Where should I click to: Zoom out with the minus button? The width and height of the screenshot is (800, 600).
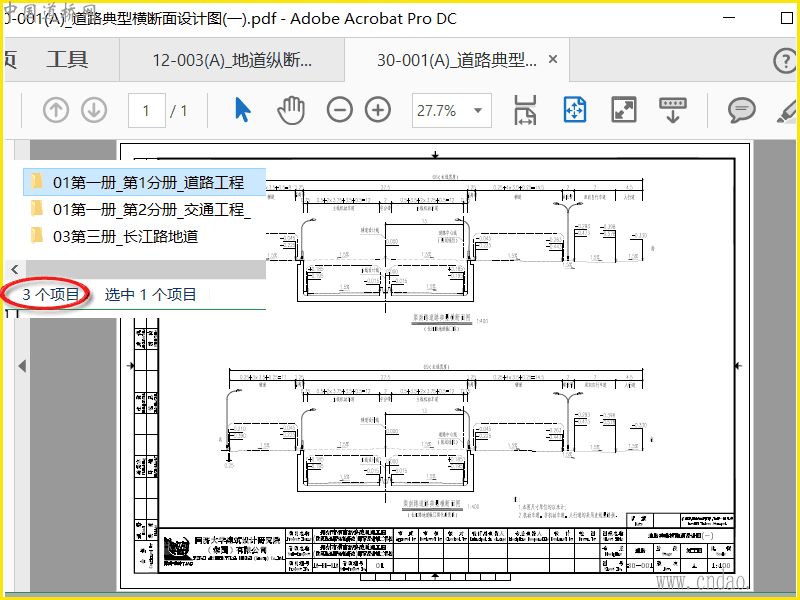(x=340, y=110)
